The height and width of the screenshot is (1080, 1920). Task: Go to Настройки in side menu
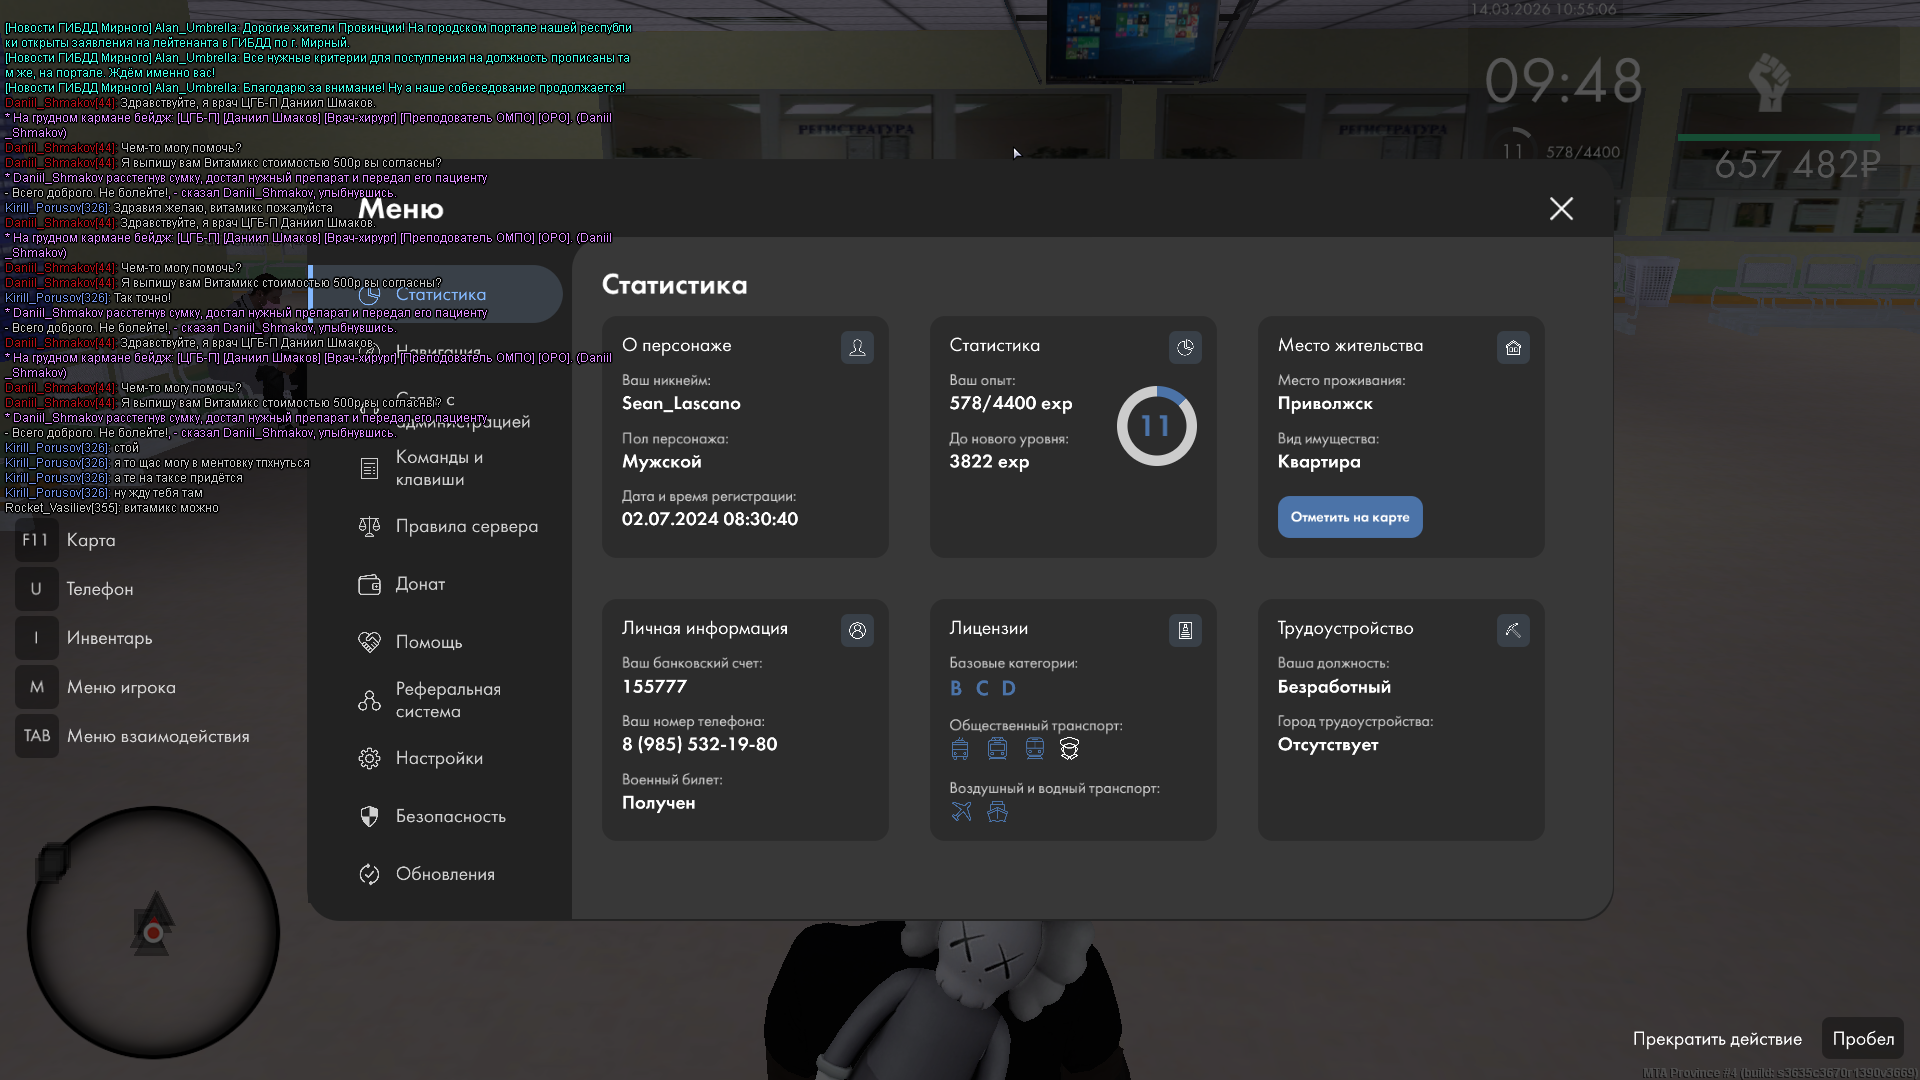click(x=438, y=759)
